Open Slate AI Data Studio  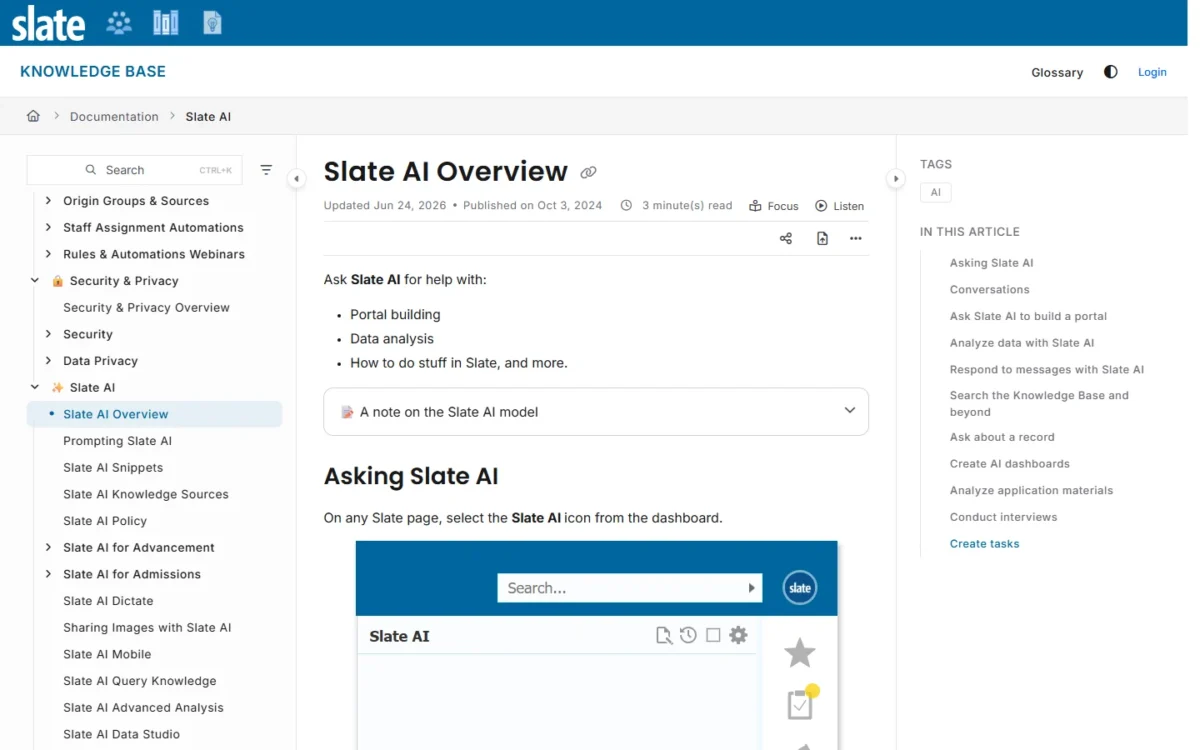point(121,734)
